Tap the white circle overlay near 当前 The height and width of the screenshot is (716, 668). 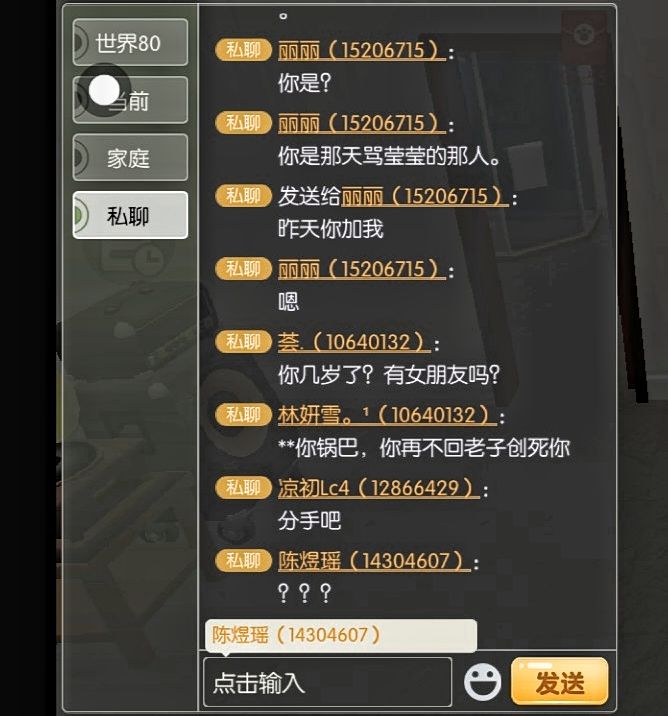(104, 90)
